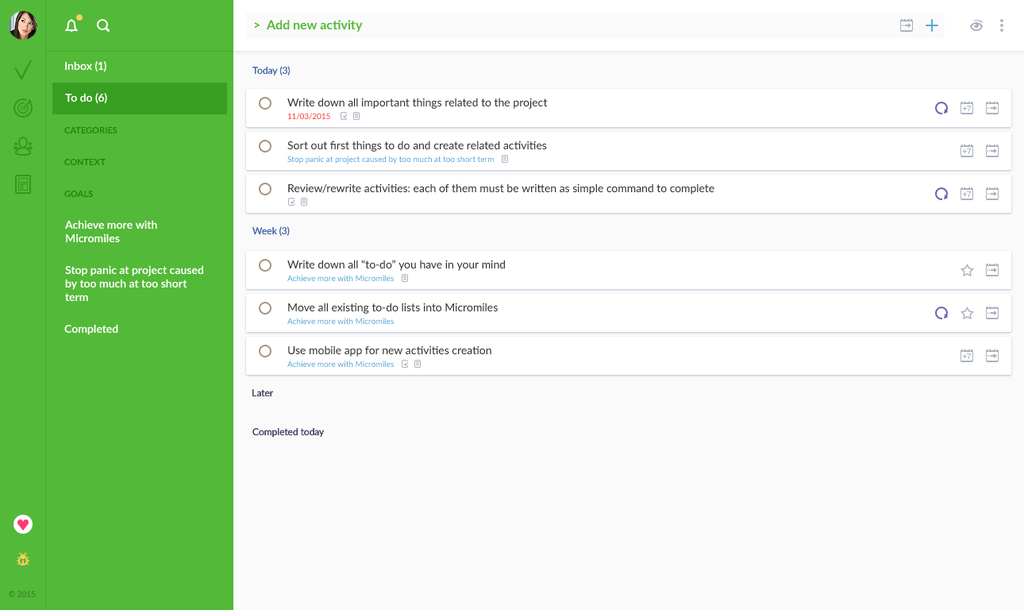Click the user profile avatar
This screenshot has height=610, width=1024.
[x=23, y=25]
